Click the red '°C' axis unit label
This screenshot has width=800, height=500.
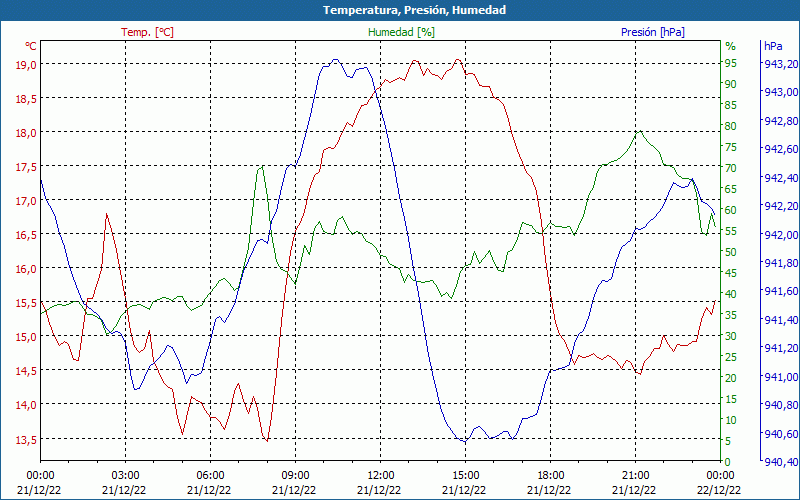31,46
